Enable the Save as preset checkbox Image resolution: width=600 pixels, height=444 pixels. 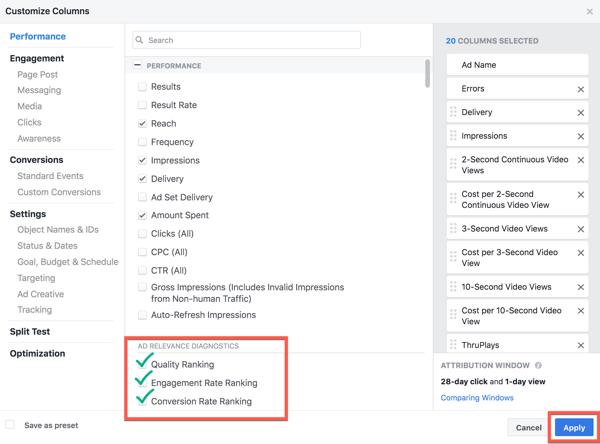10,424
